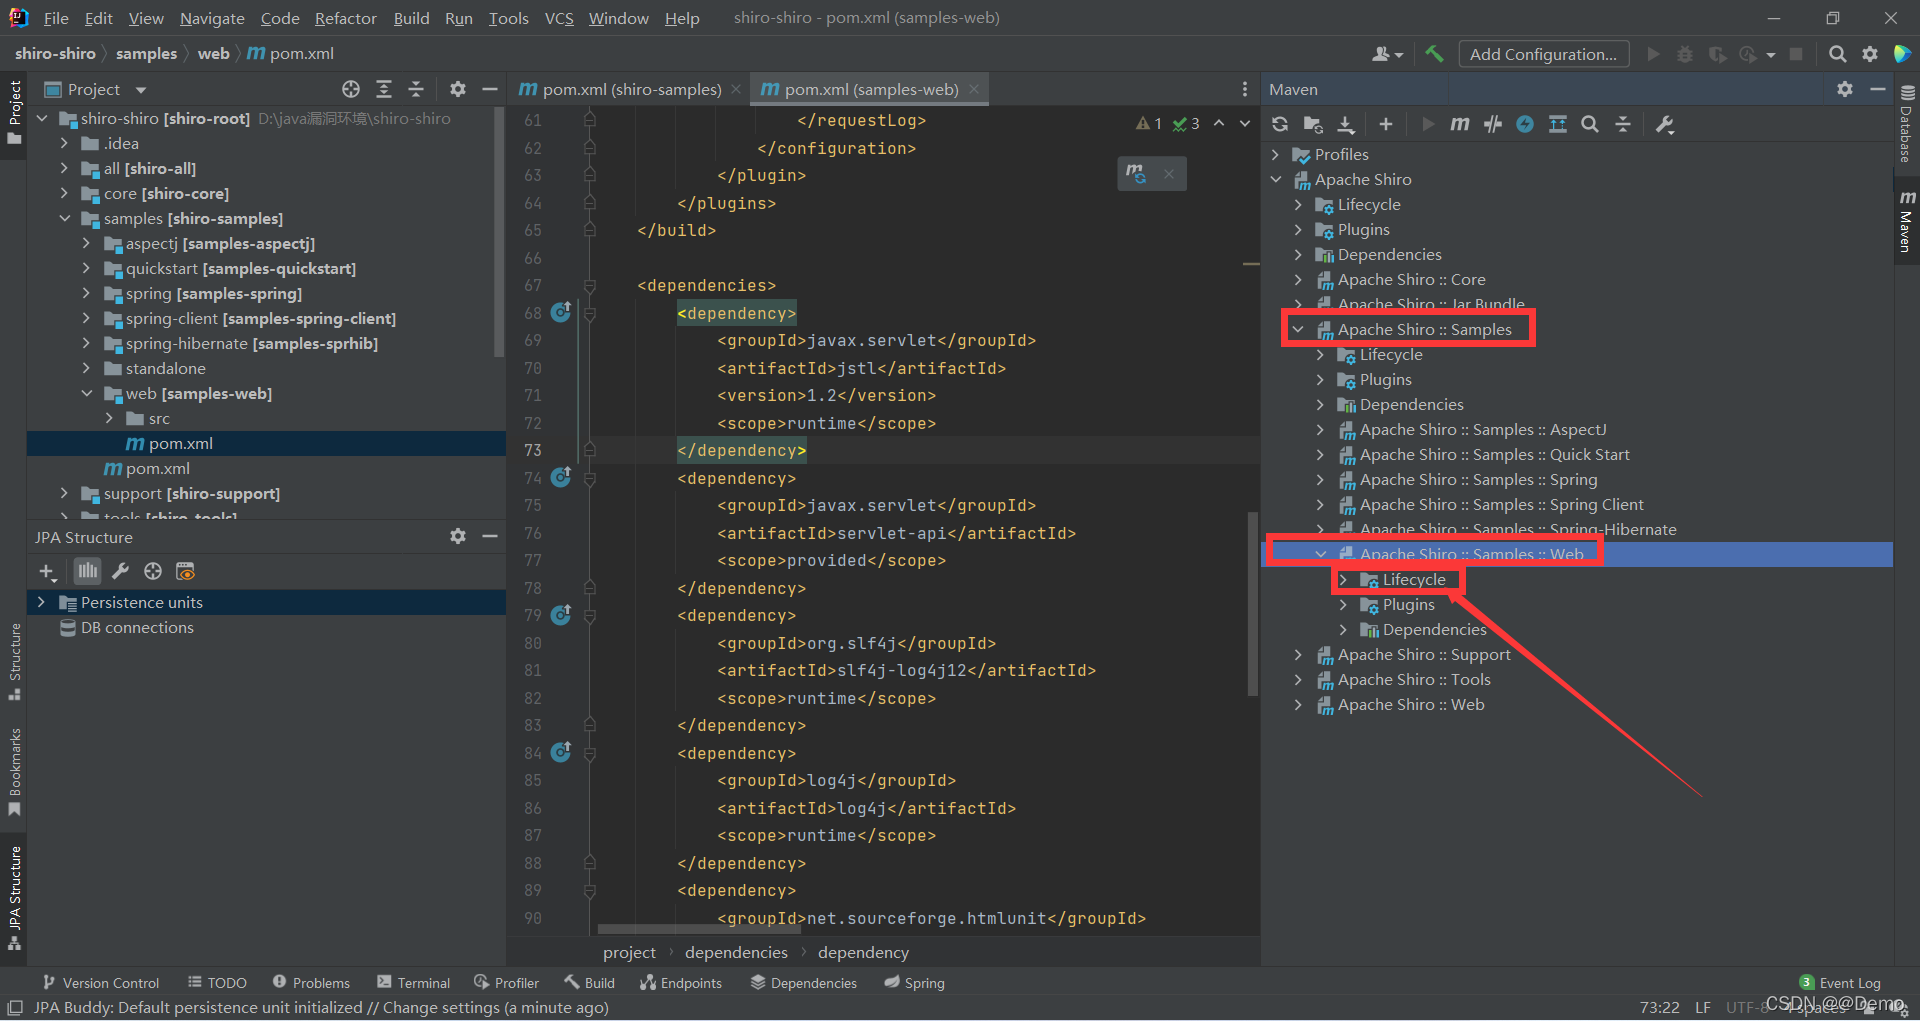Go to next highlighted error arrow

click(1245, 123)
